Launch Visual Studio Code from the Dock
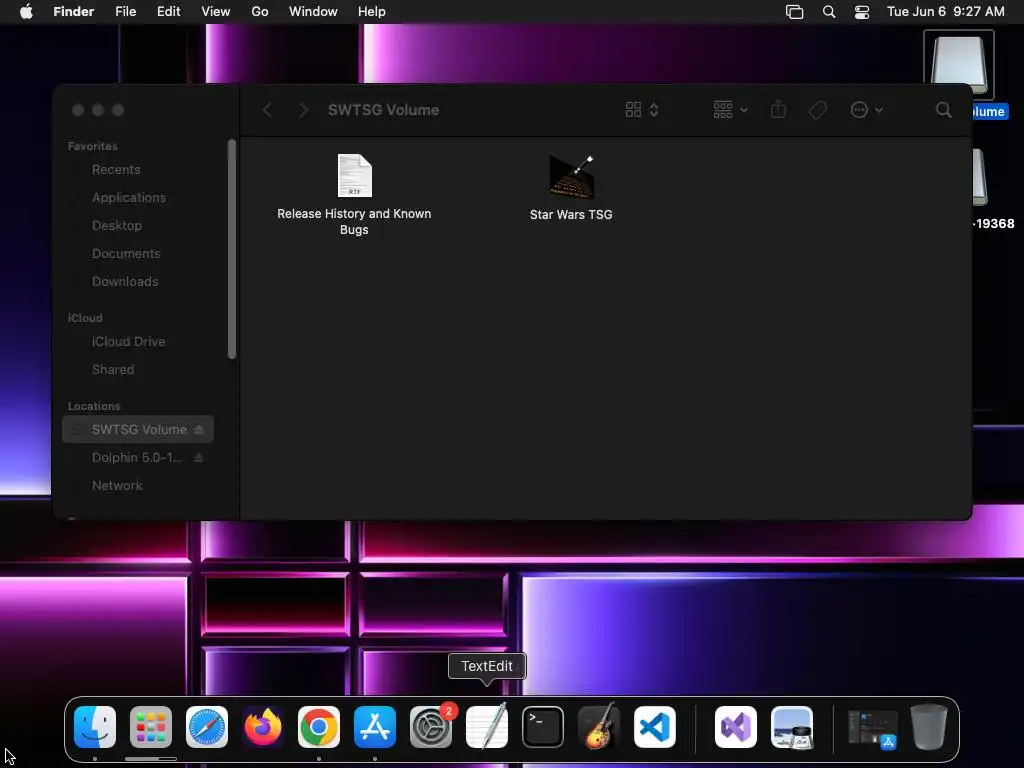The image size is (1024, 768). click(655, 727)
